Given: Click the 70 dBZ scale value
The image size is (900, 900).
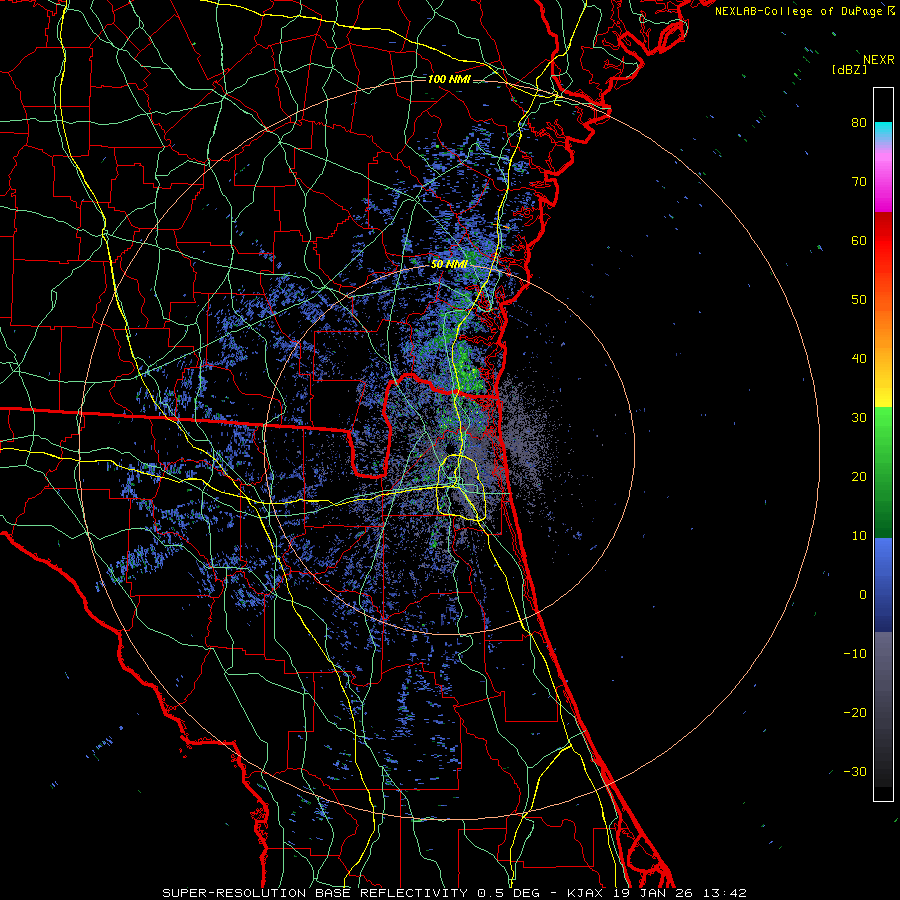Looking at the screenshot, I should coord(859,182).
